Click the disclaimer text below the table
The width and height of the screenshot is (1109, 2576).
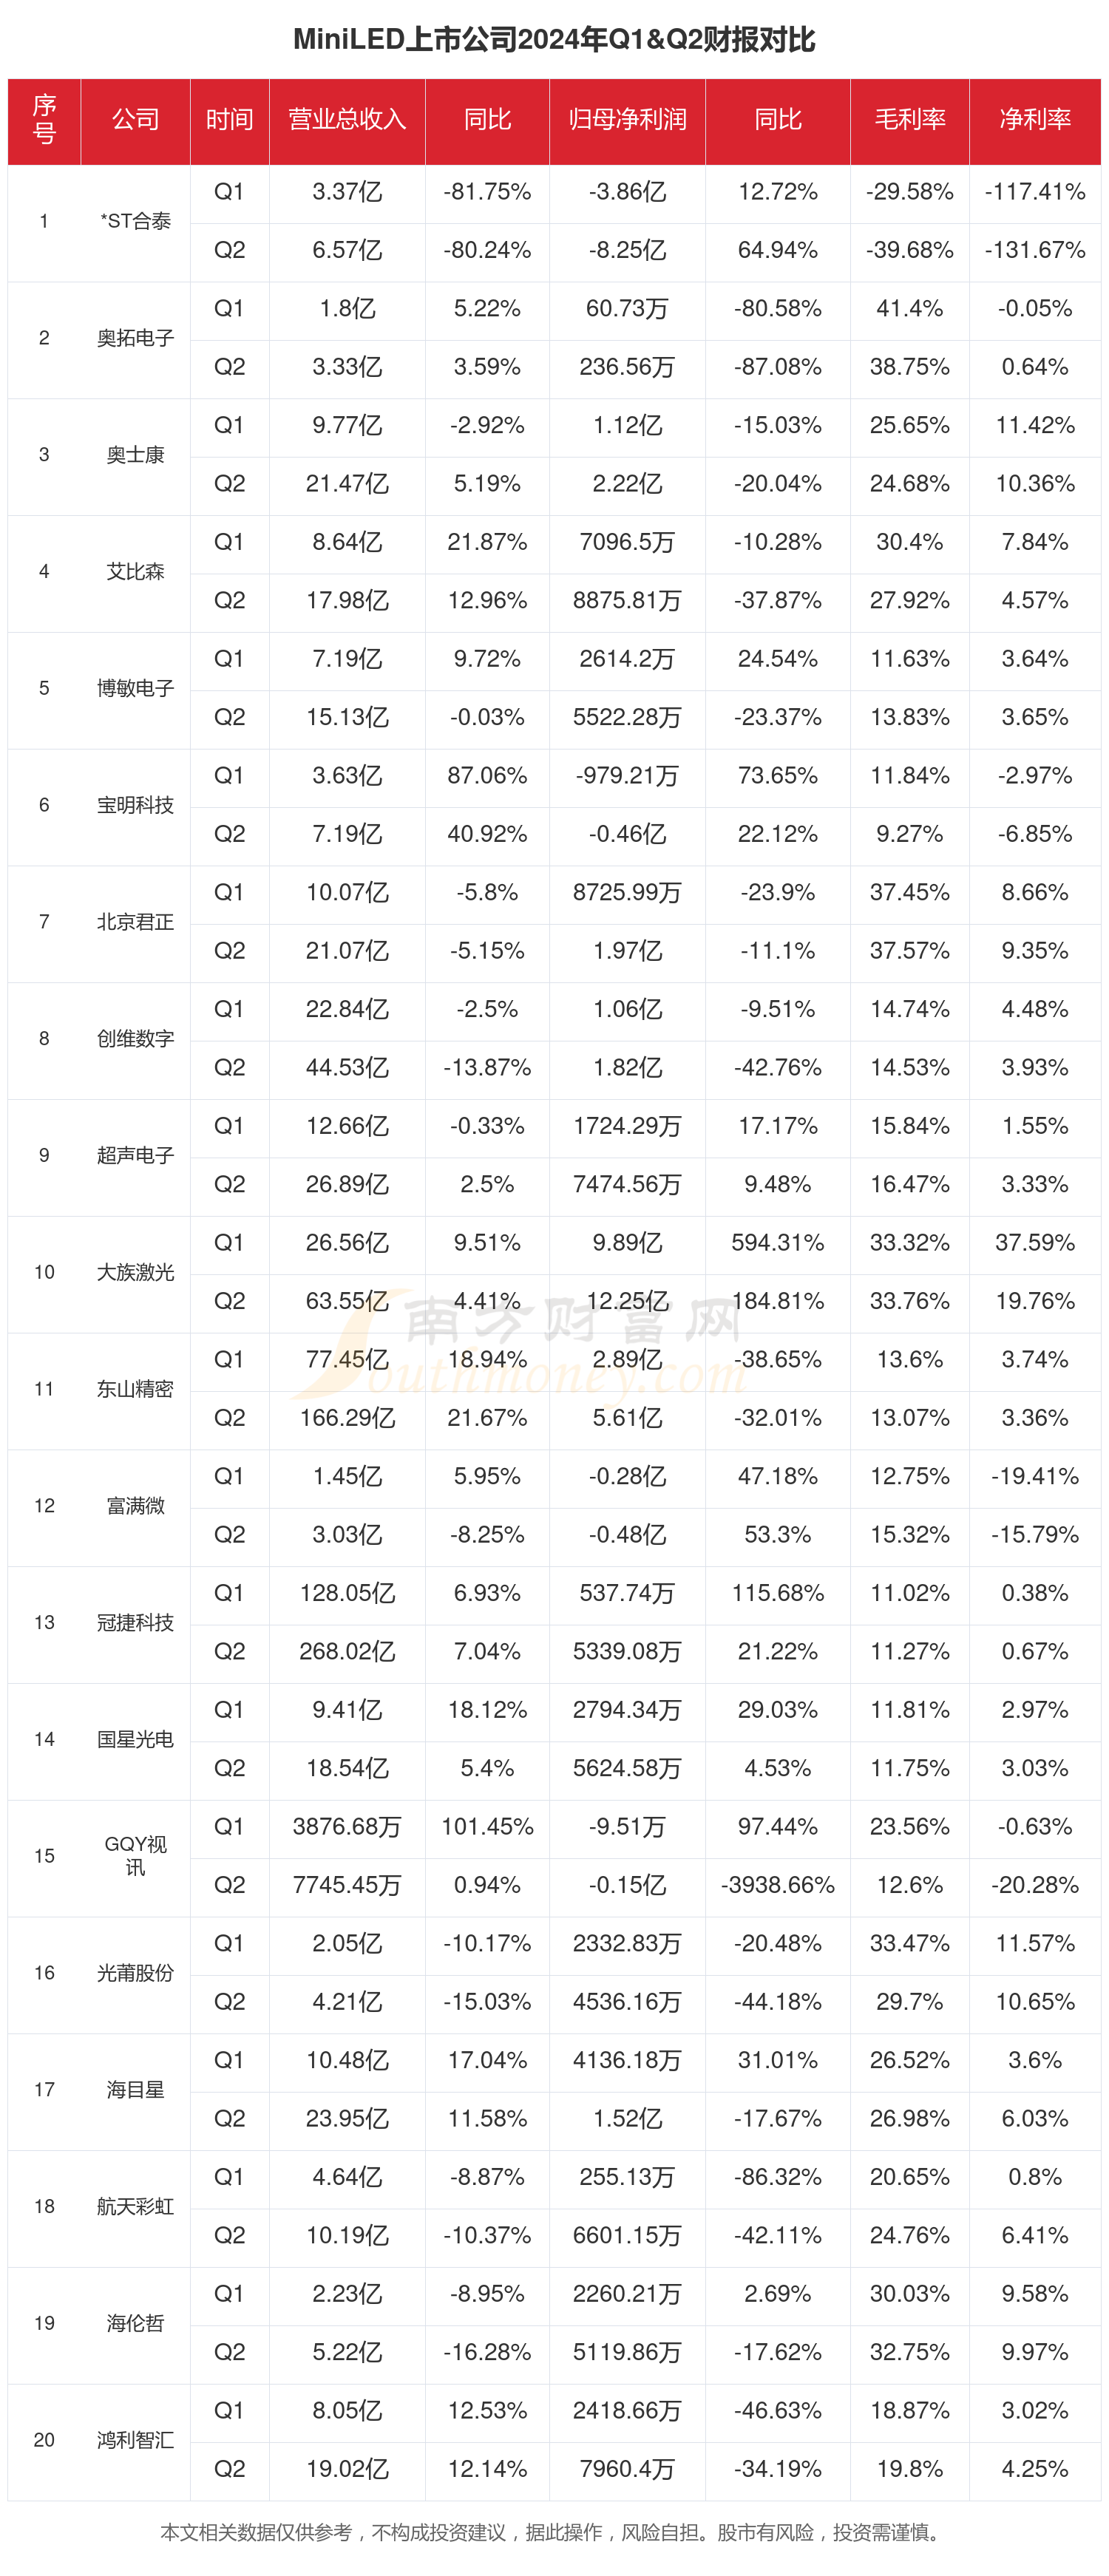click(x=554, y=2532)
